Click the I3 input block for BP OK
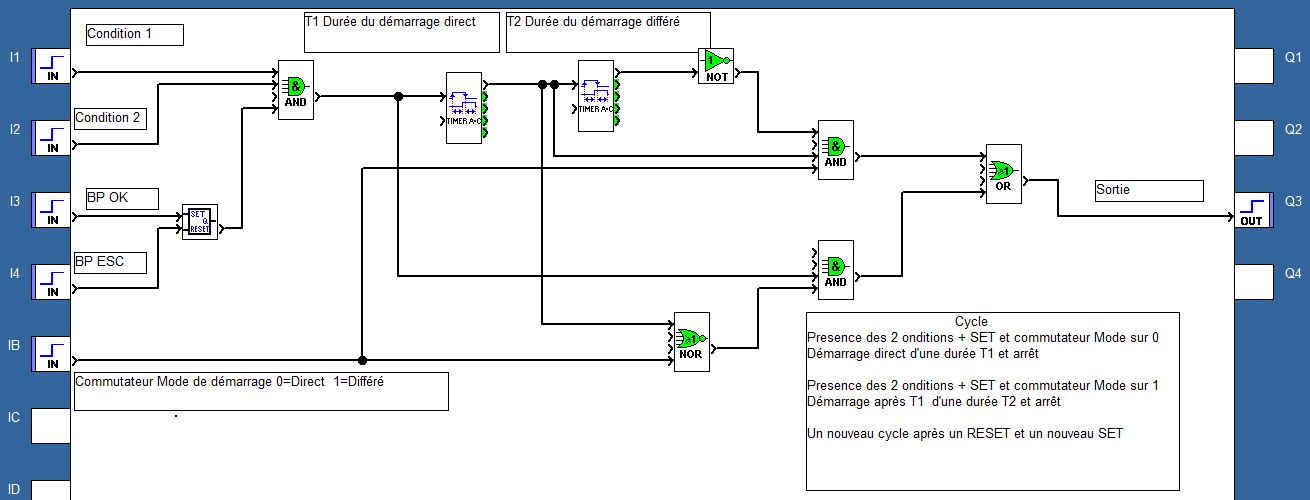1310x500 pixels. point(51,210)
